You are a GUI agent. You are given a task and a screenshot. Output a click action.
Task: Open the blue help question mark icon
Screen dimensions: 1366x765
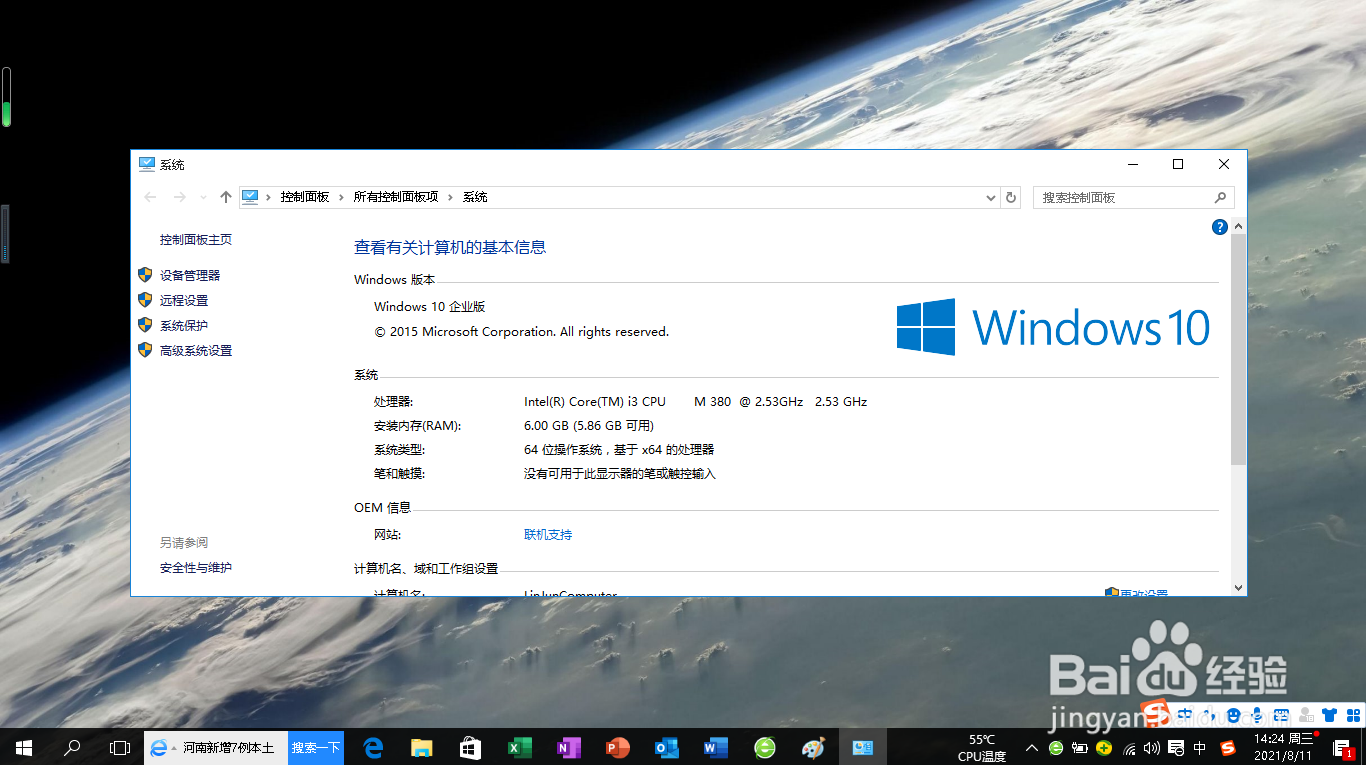(1219, 227)
